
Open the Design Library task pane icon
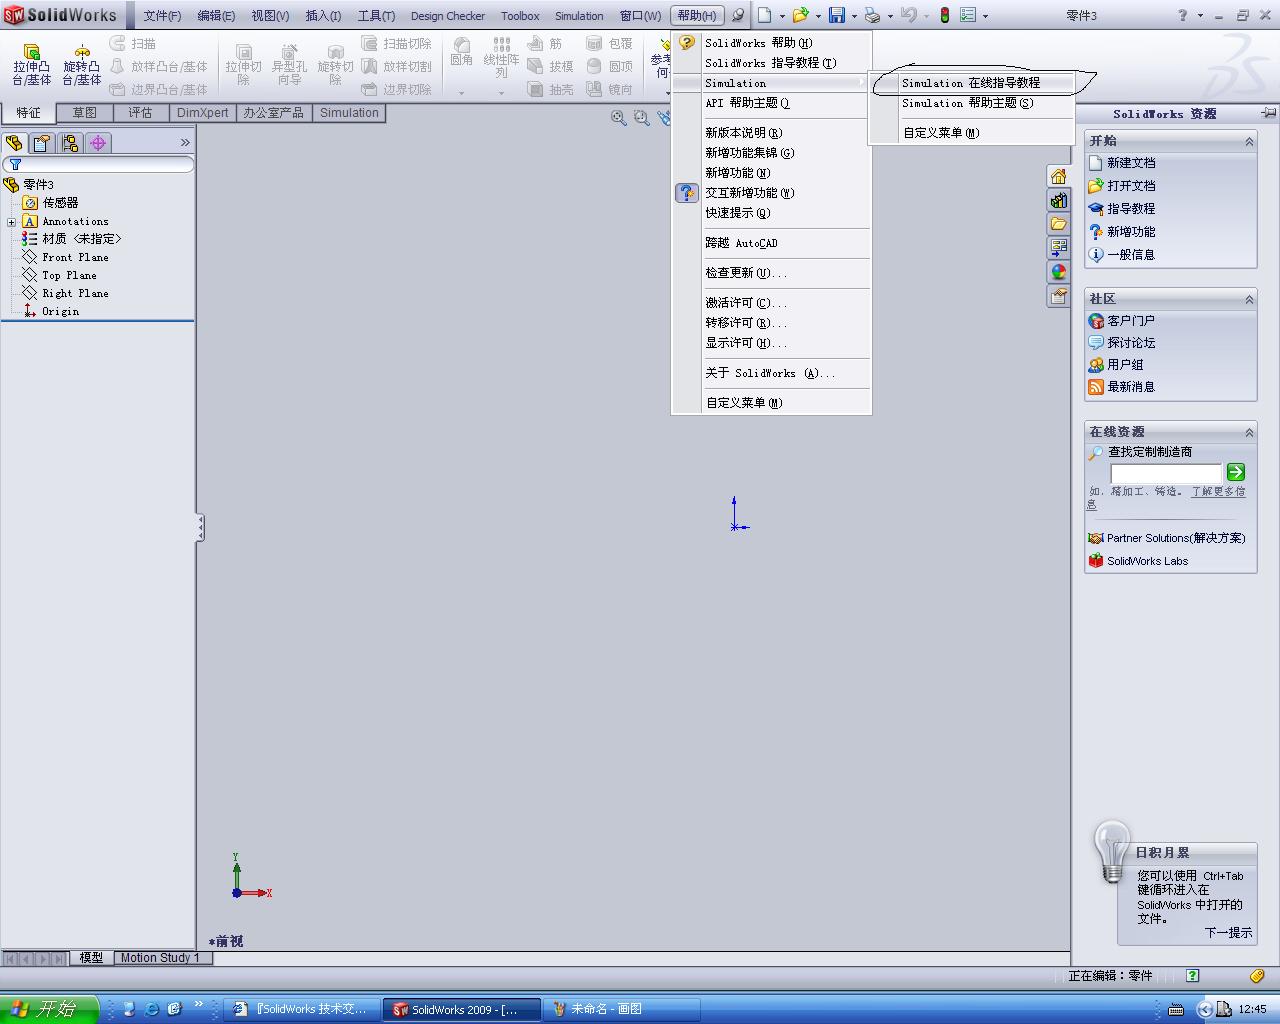[x=1058, y=200]
